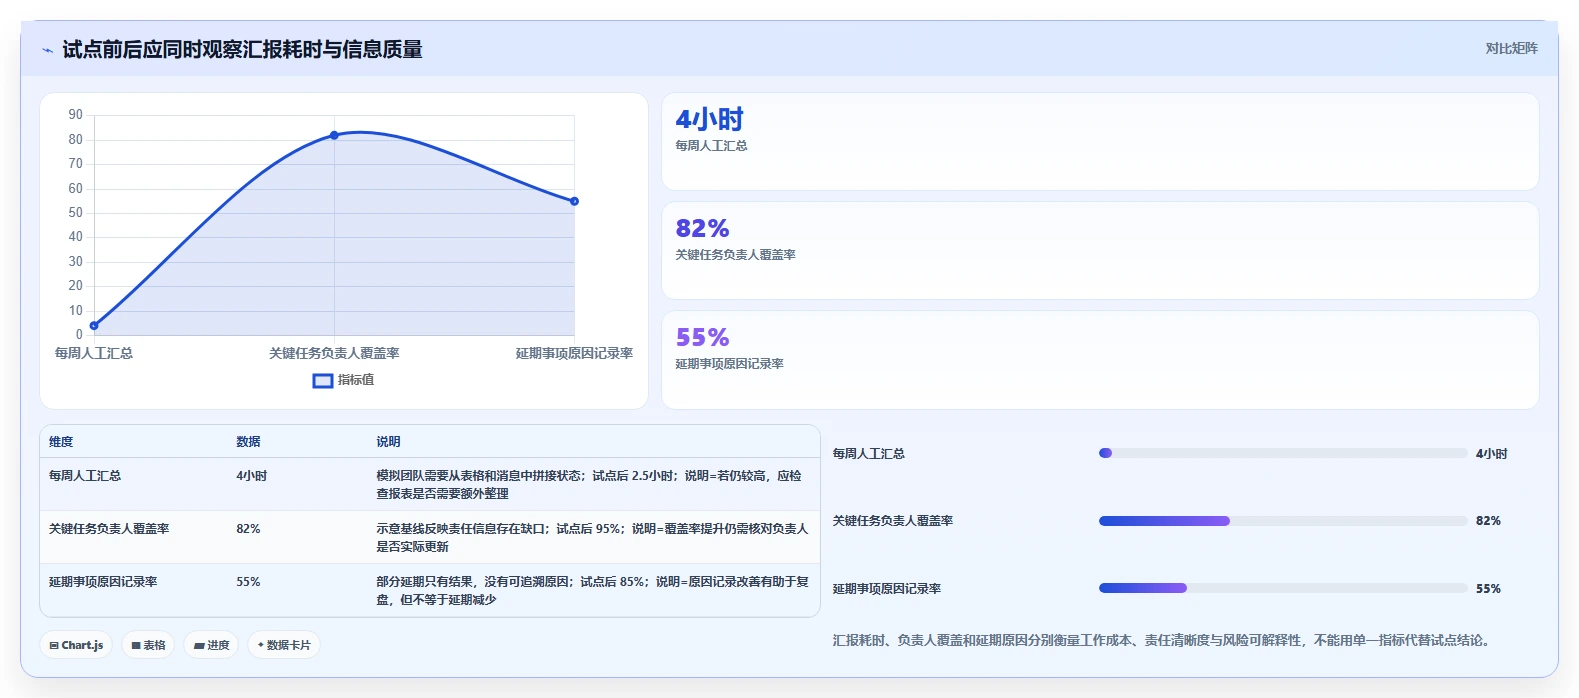Viewport: 1579px width, 698px height.
Task: Click the 进度 tag chip
Action: tap(212, 645)
